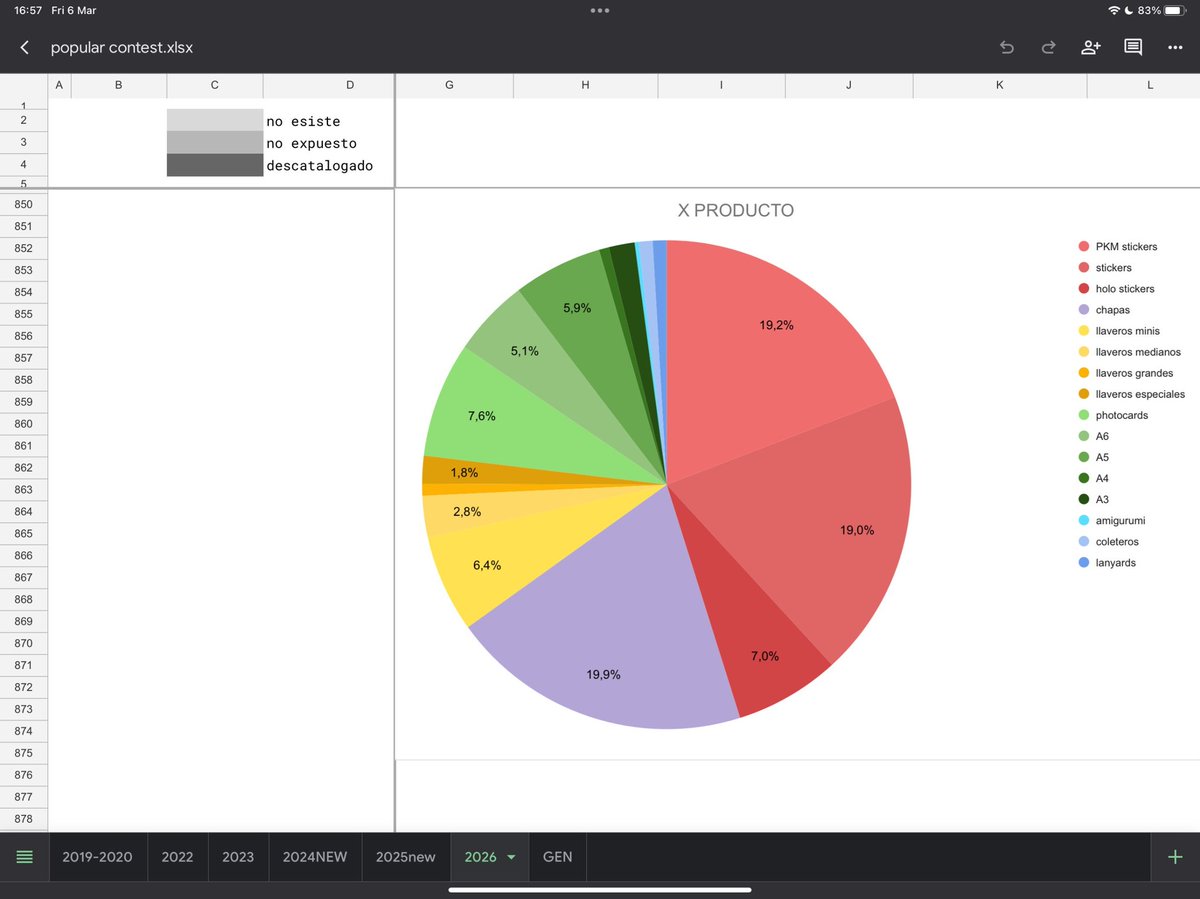Tap the holo stickers legend entry
The width and height of the screenshot is (1200, 899).
[x=1116, y=288]
